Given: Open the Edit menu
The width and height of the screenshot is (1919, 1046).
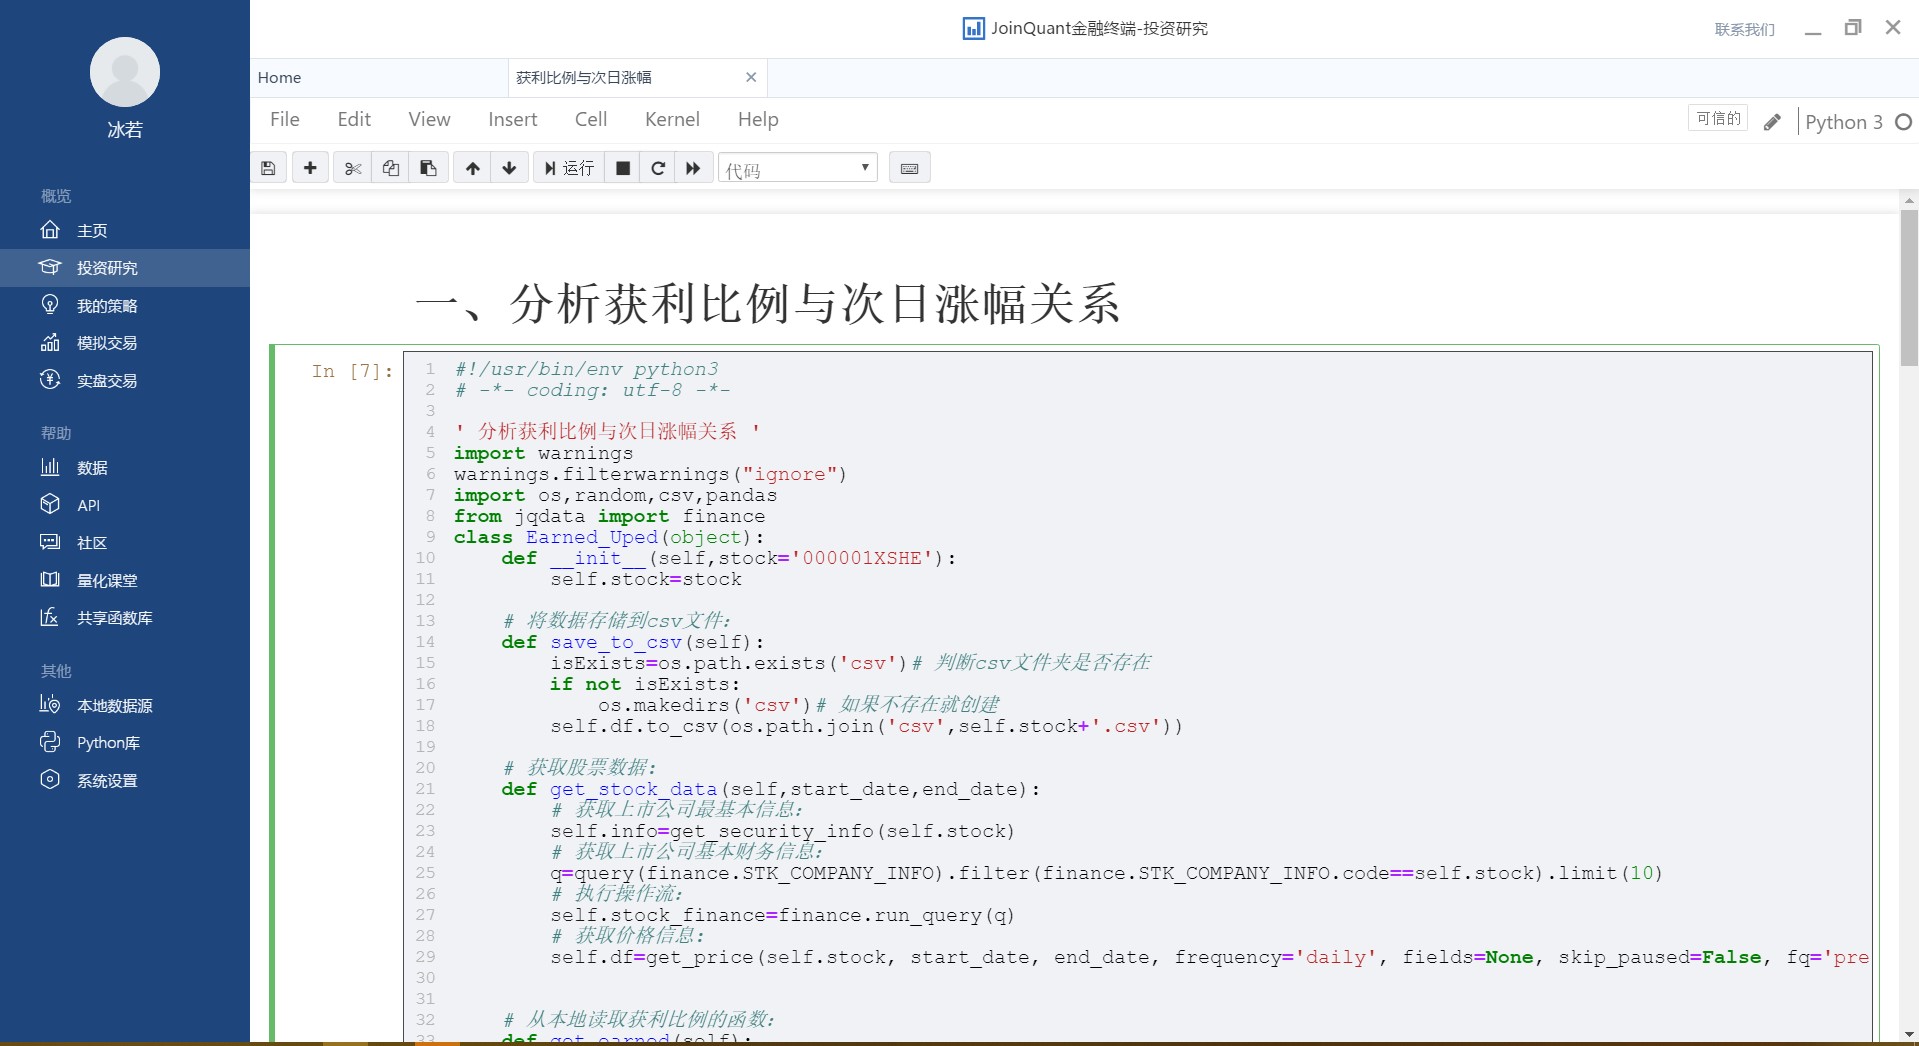Looking at the screenshot, I should click(354, 119).
